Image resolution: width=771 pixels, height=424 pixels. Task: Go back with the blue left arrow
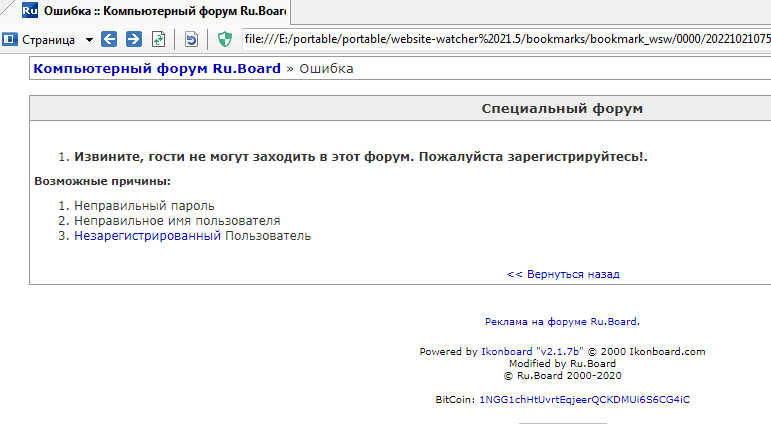109,39
